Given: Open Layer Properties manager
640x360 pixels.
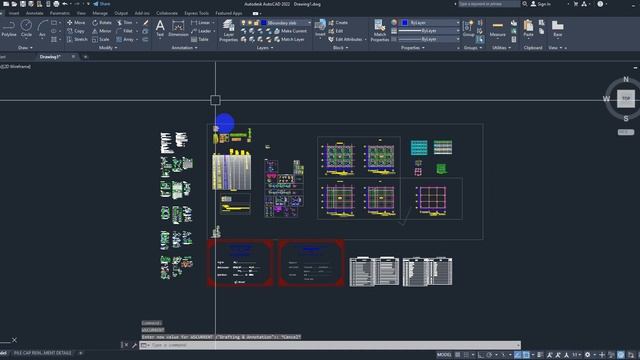Looking at the screenshot, I should 229,31.
